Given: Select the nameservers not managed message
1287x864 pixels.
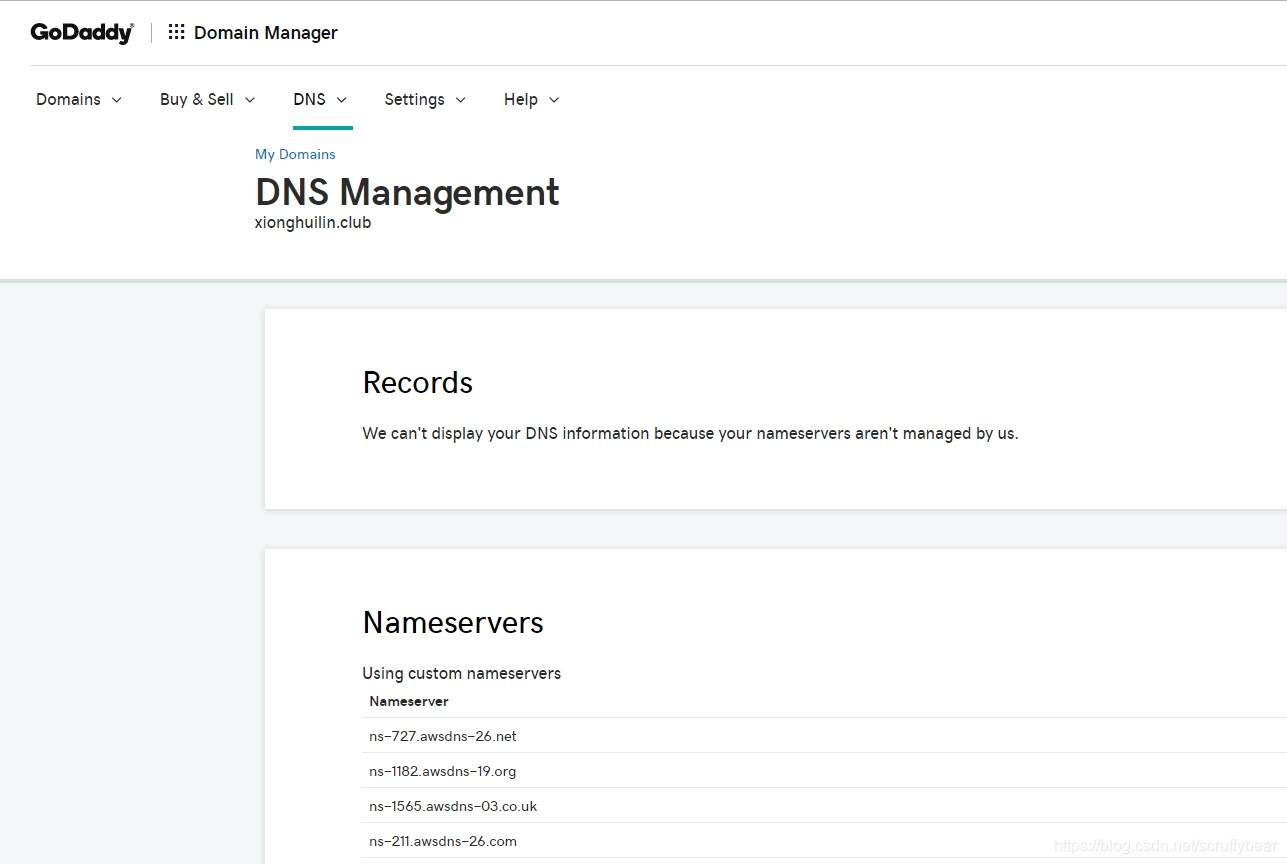Looking at the screenshot, I should coord(690,433).
